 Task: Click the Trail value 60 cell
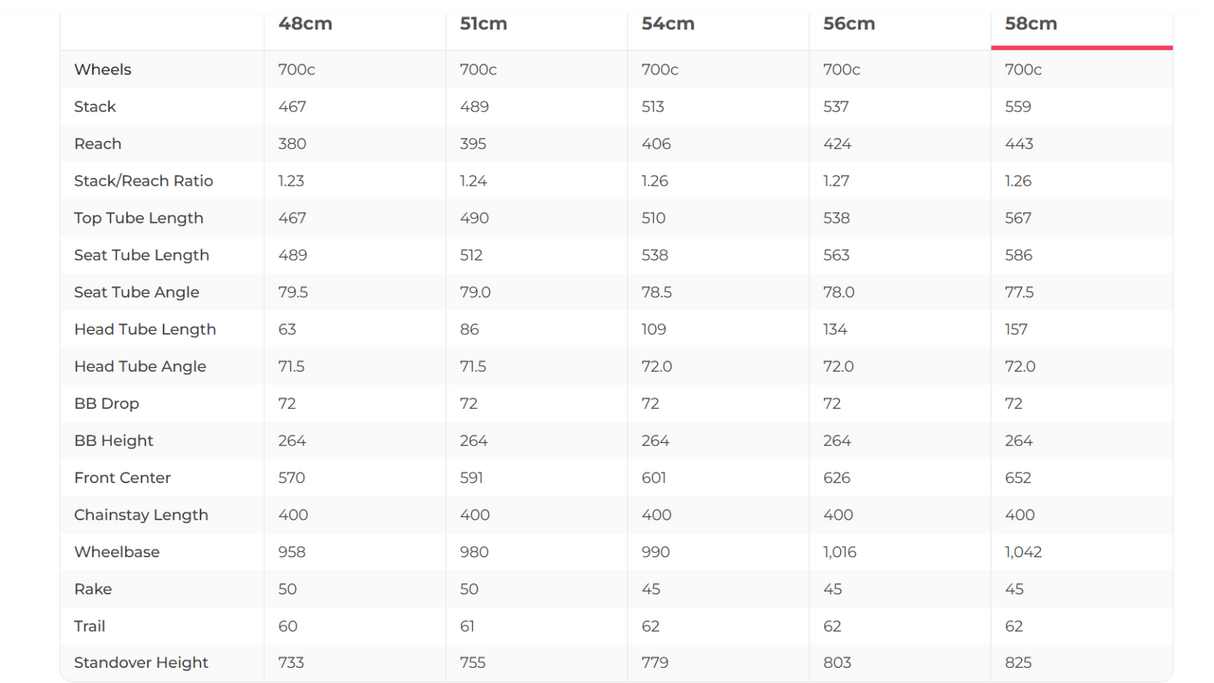tap(288, 626)
